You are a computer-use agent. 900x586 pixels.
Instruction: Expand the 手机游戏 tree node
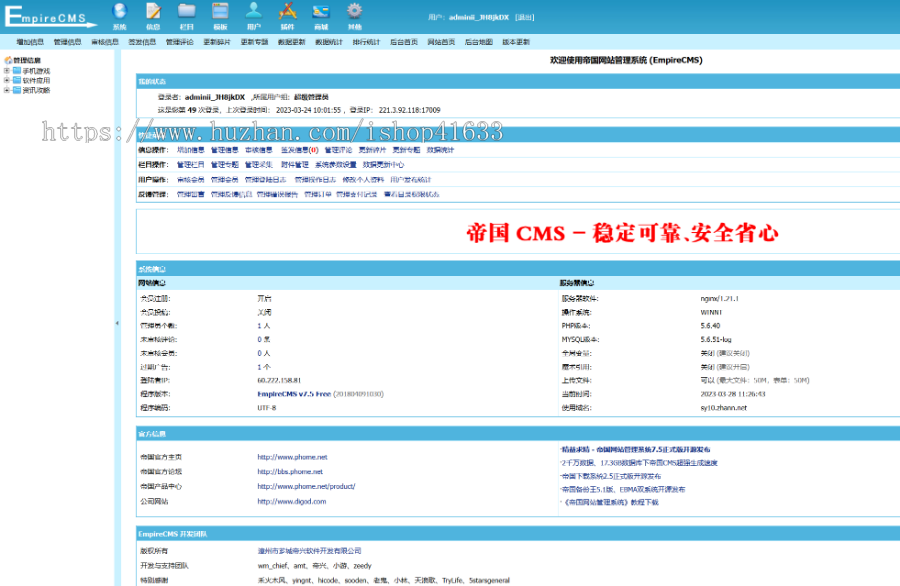coord(7,71)
